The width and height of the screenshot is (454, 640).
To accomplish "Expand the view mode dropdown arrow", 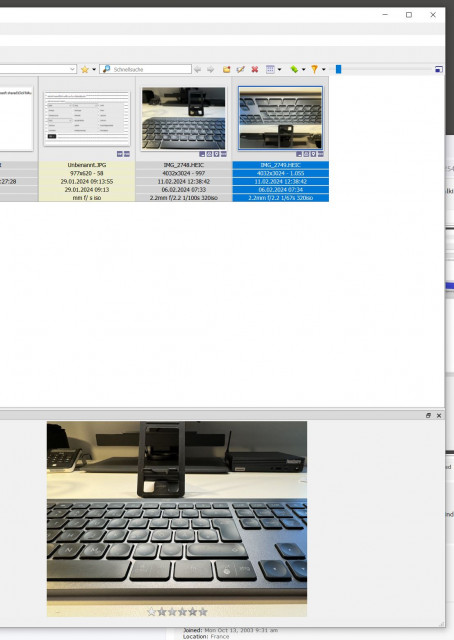I will tap(280, 69).
